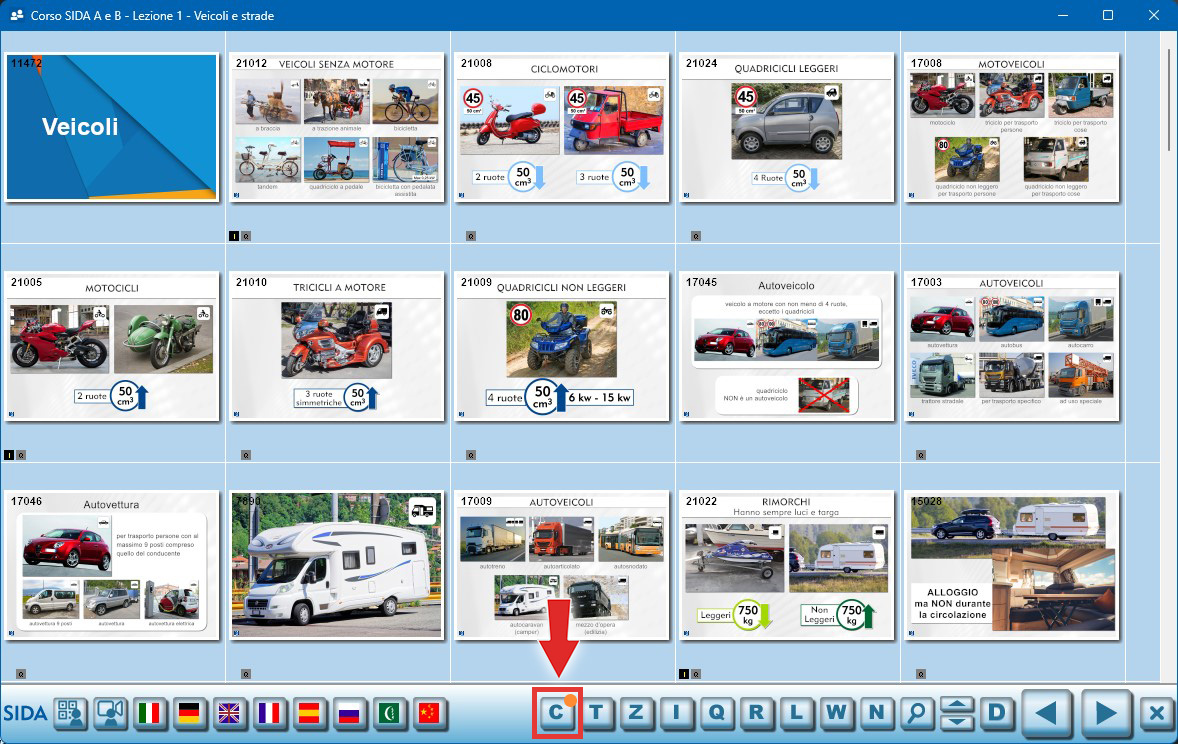Select the Italian flag language
Image resolution: width=1178 pixels, height=744 pixels.
(x=150, y=713)
